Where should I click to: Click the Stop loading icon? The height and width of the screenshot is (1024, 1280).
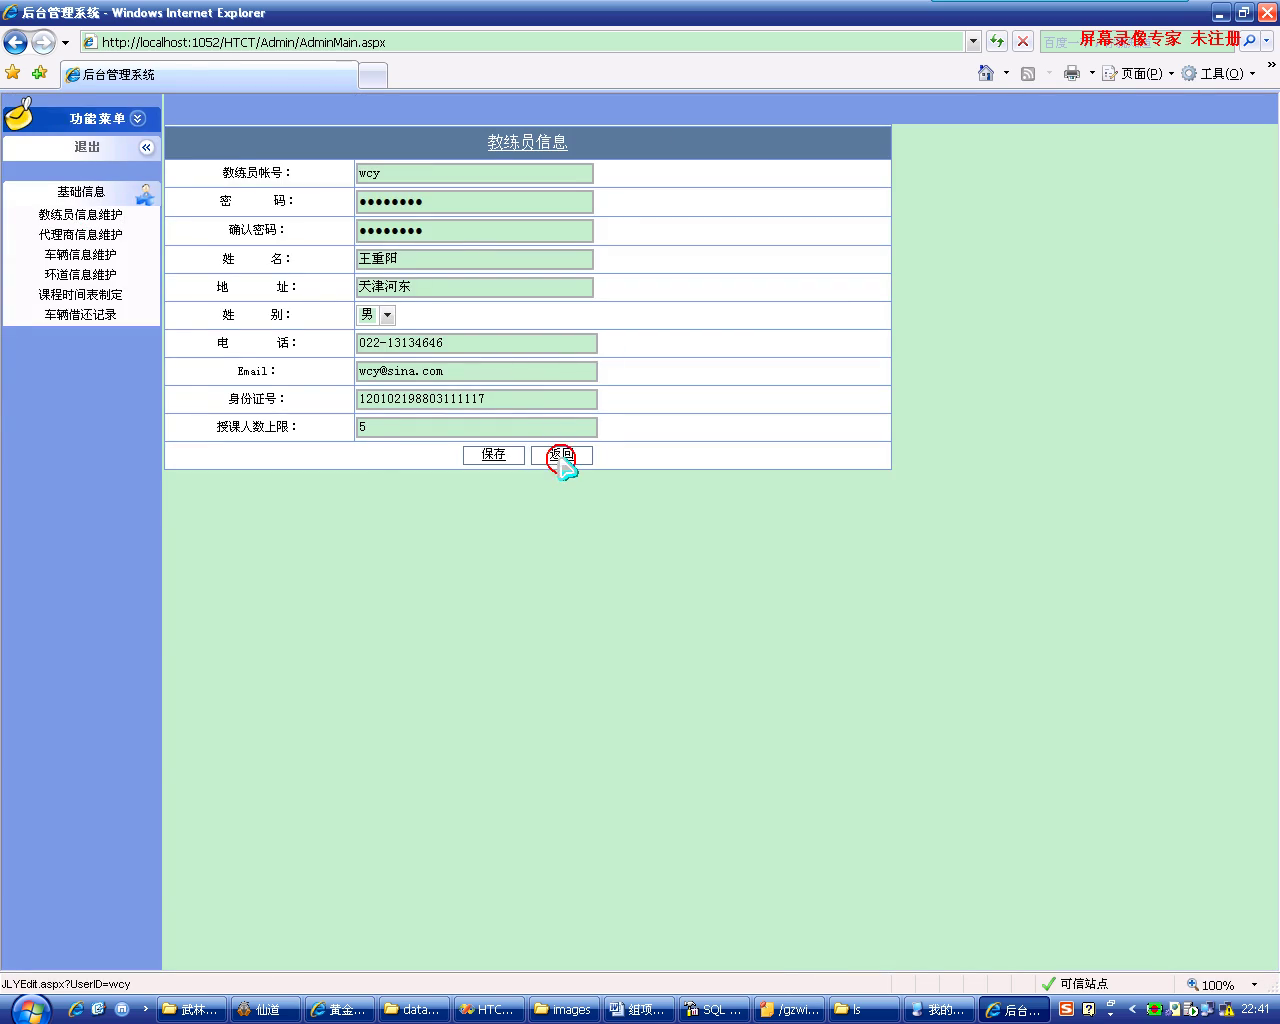click(x=1023, y=41)
